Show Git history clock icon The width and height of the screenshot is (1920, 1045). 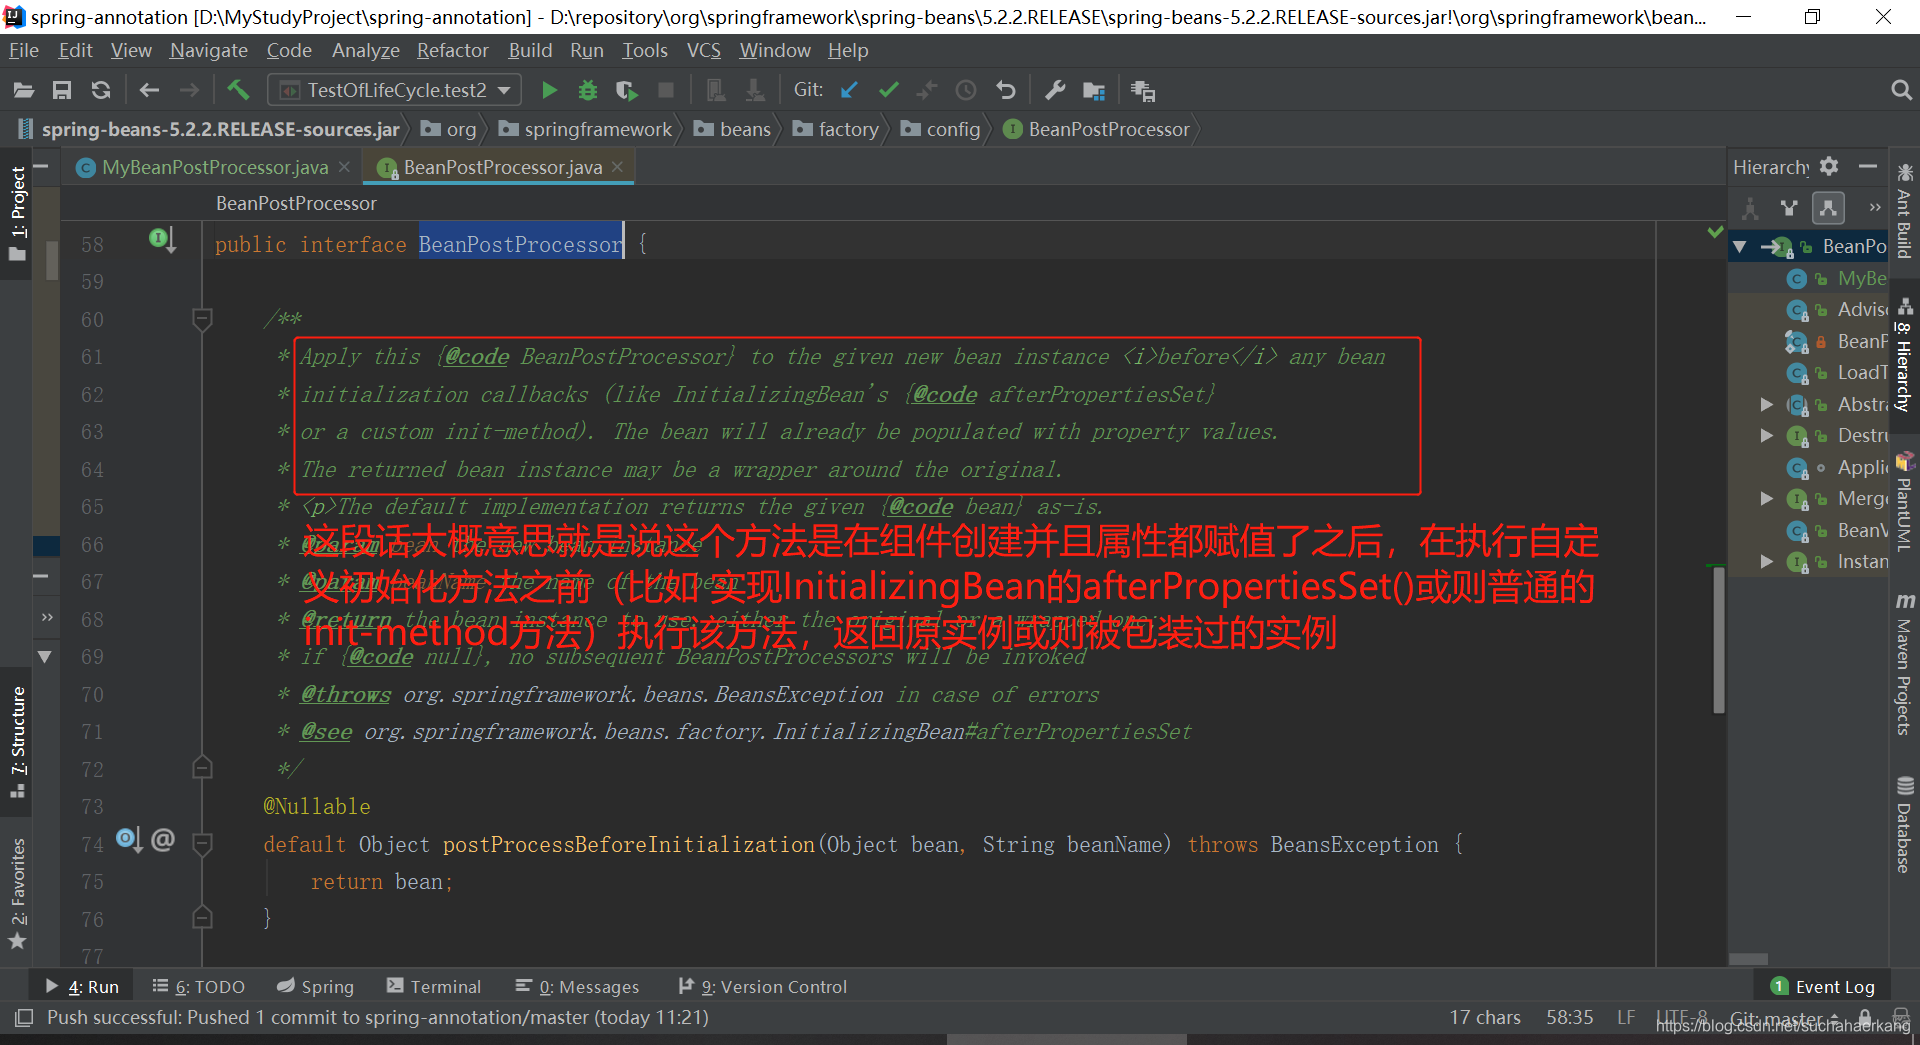click(966, 91)
